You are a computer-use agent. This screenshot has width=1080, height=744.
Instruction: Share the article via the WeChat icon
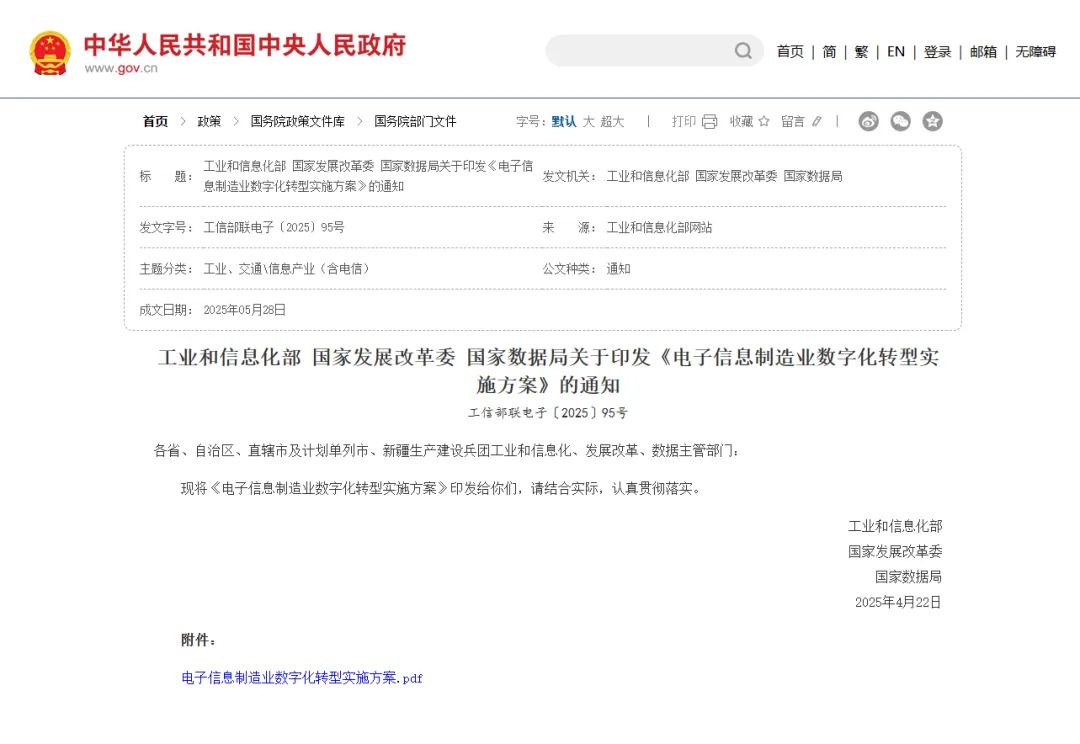(x=900, y=121)
